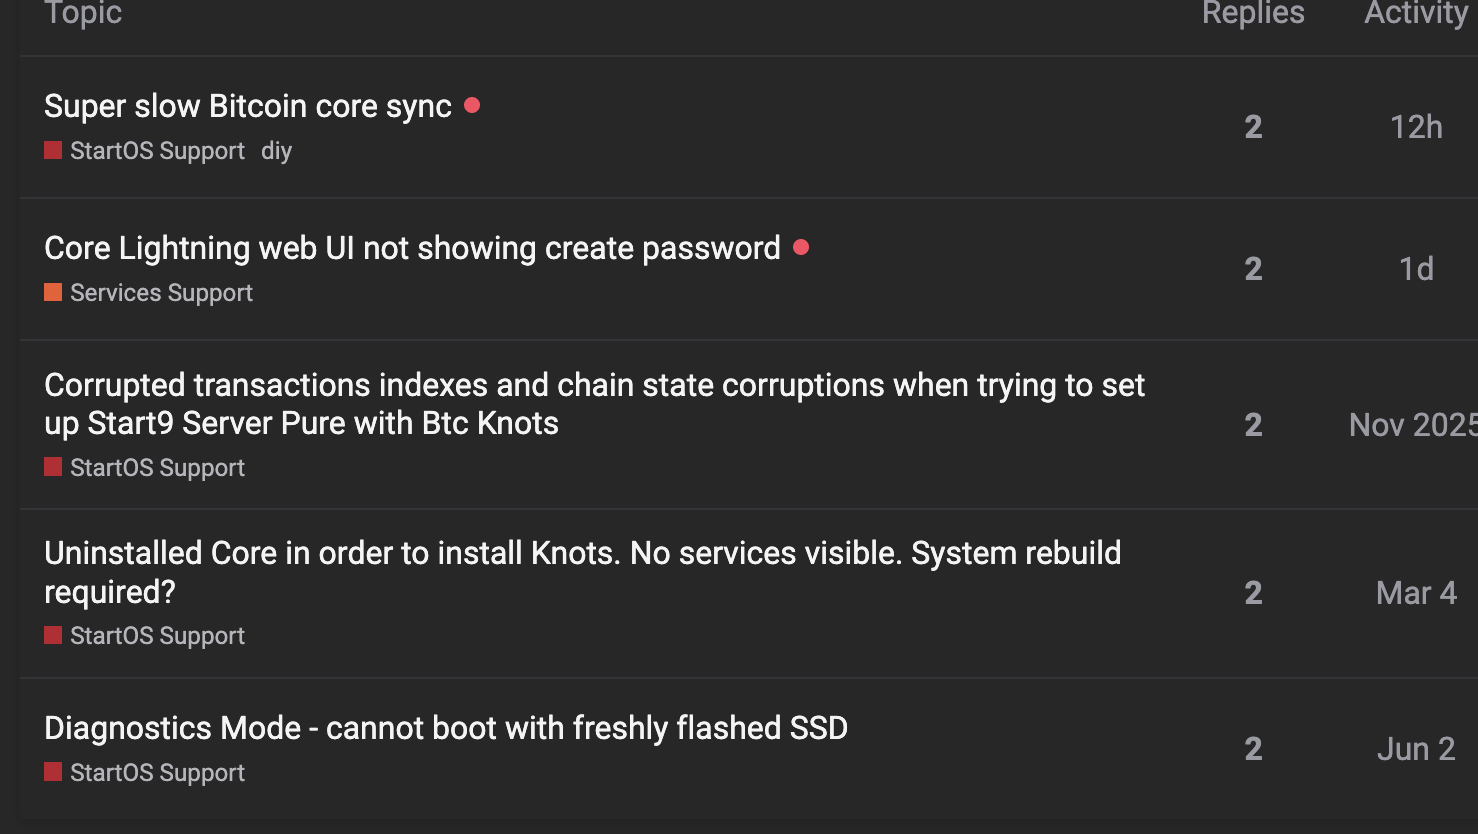
Task: Click the 1d activity for Core Lightning topic
Action: 1416,269
